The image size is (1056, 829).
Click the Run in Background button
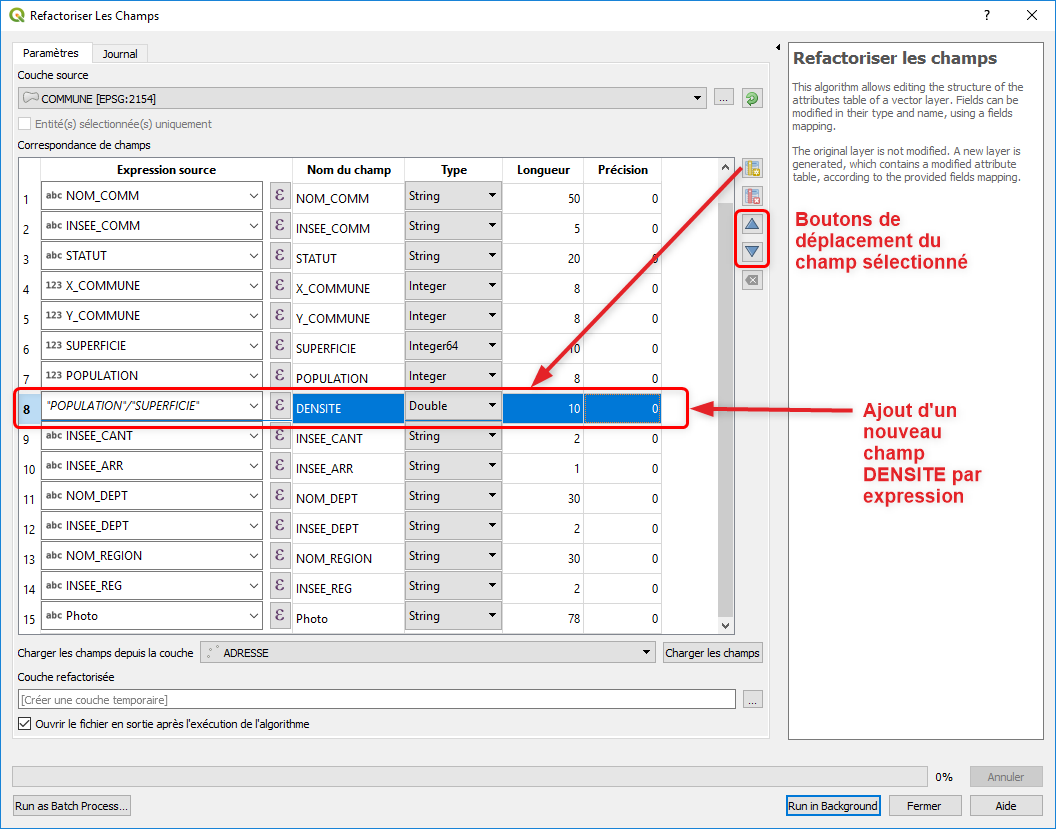pos(832,806)
